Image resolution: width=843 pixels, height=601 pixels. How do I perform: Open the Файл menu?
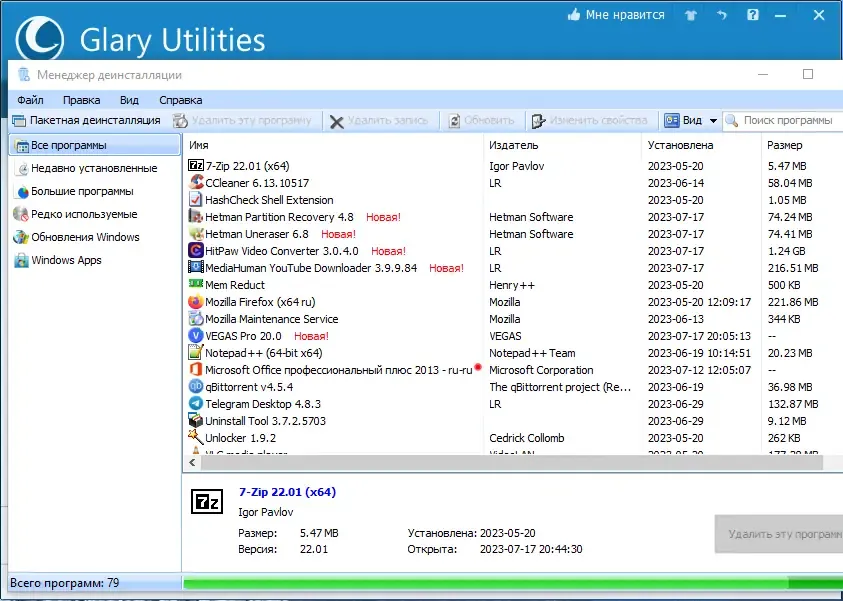pos(30,100)
